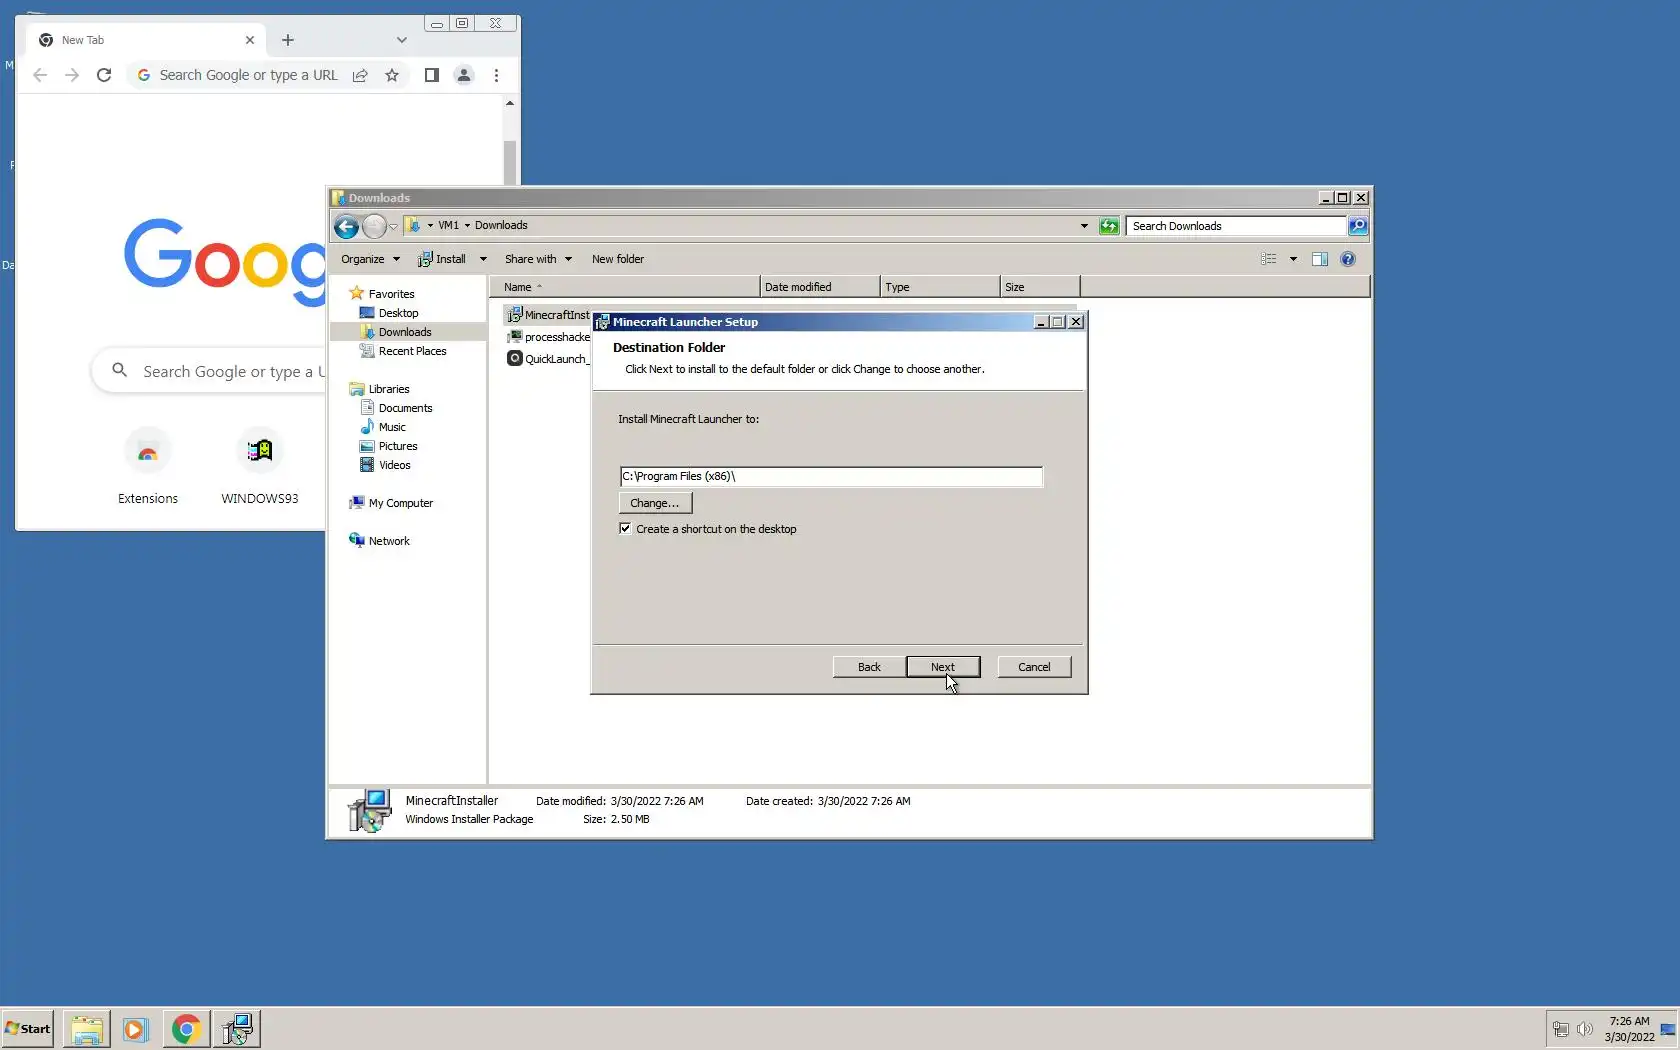Click the Explorer back arrow button
The image size is (1680, 1050).
[346, 226]
